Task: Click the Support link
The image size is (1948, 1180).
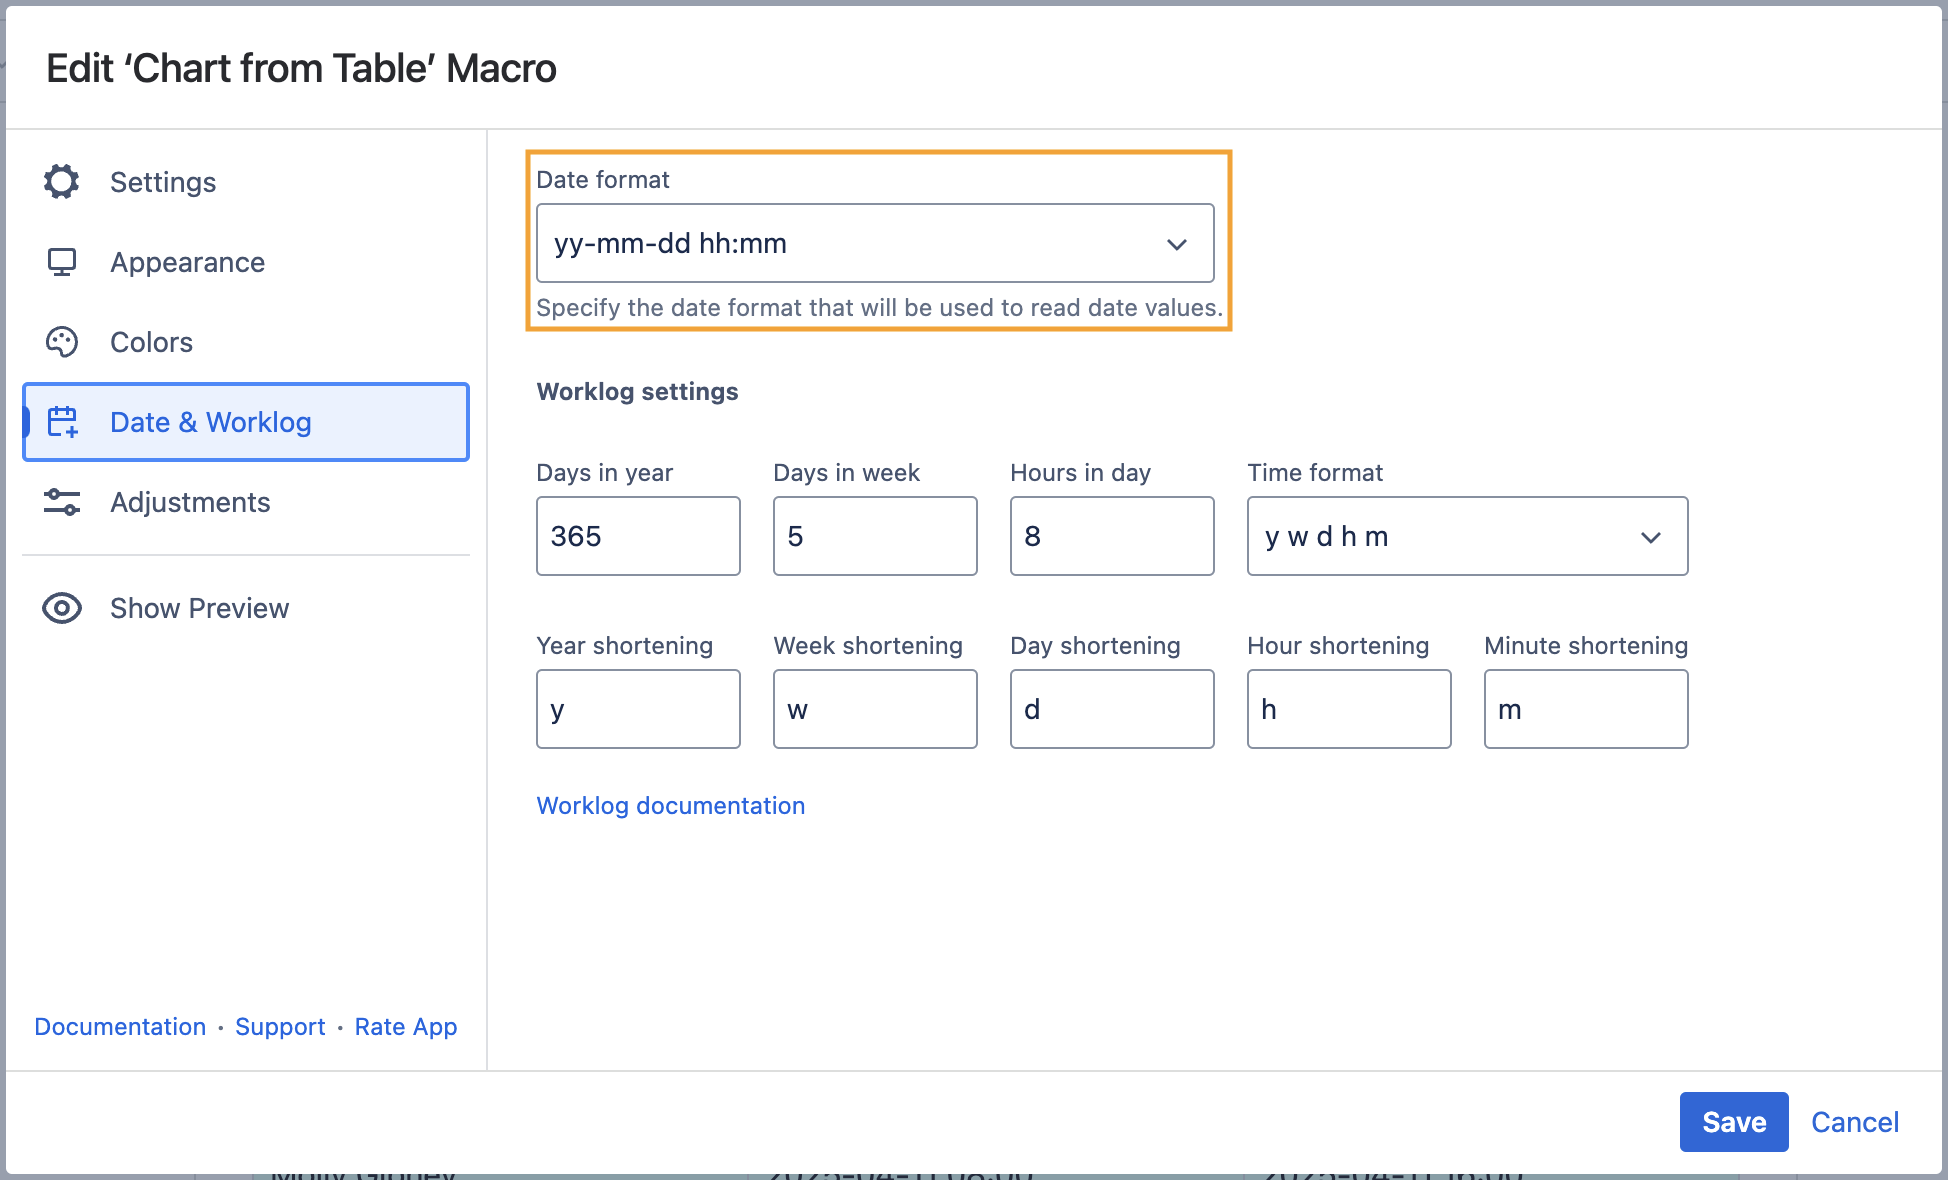Action: point(280,1027)
